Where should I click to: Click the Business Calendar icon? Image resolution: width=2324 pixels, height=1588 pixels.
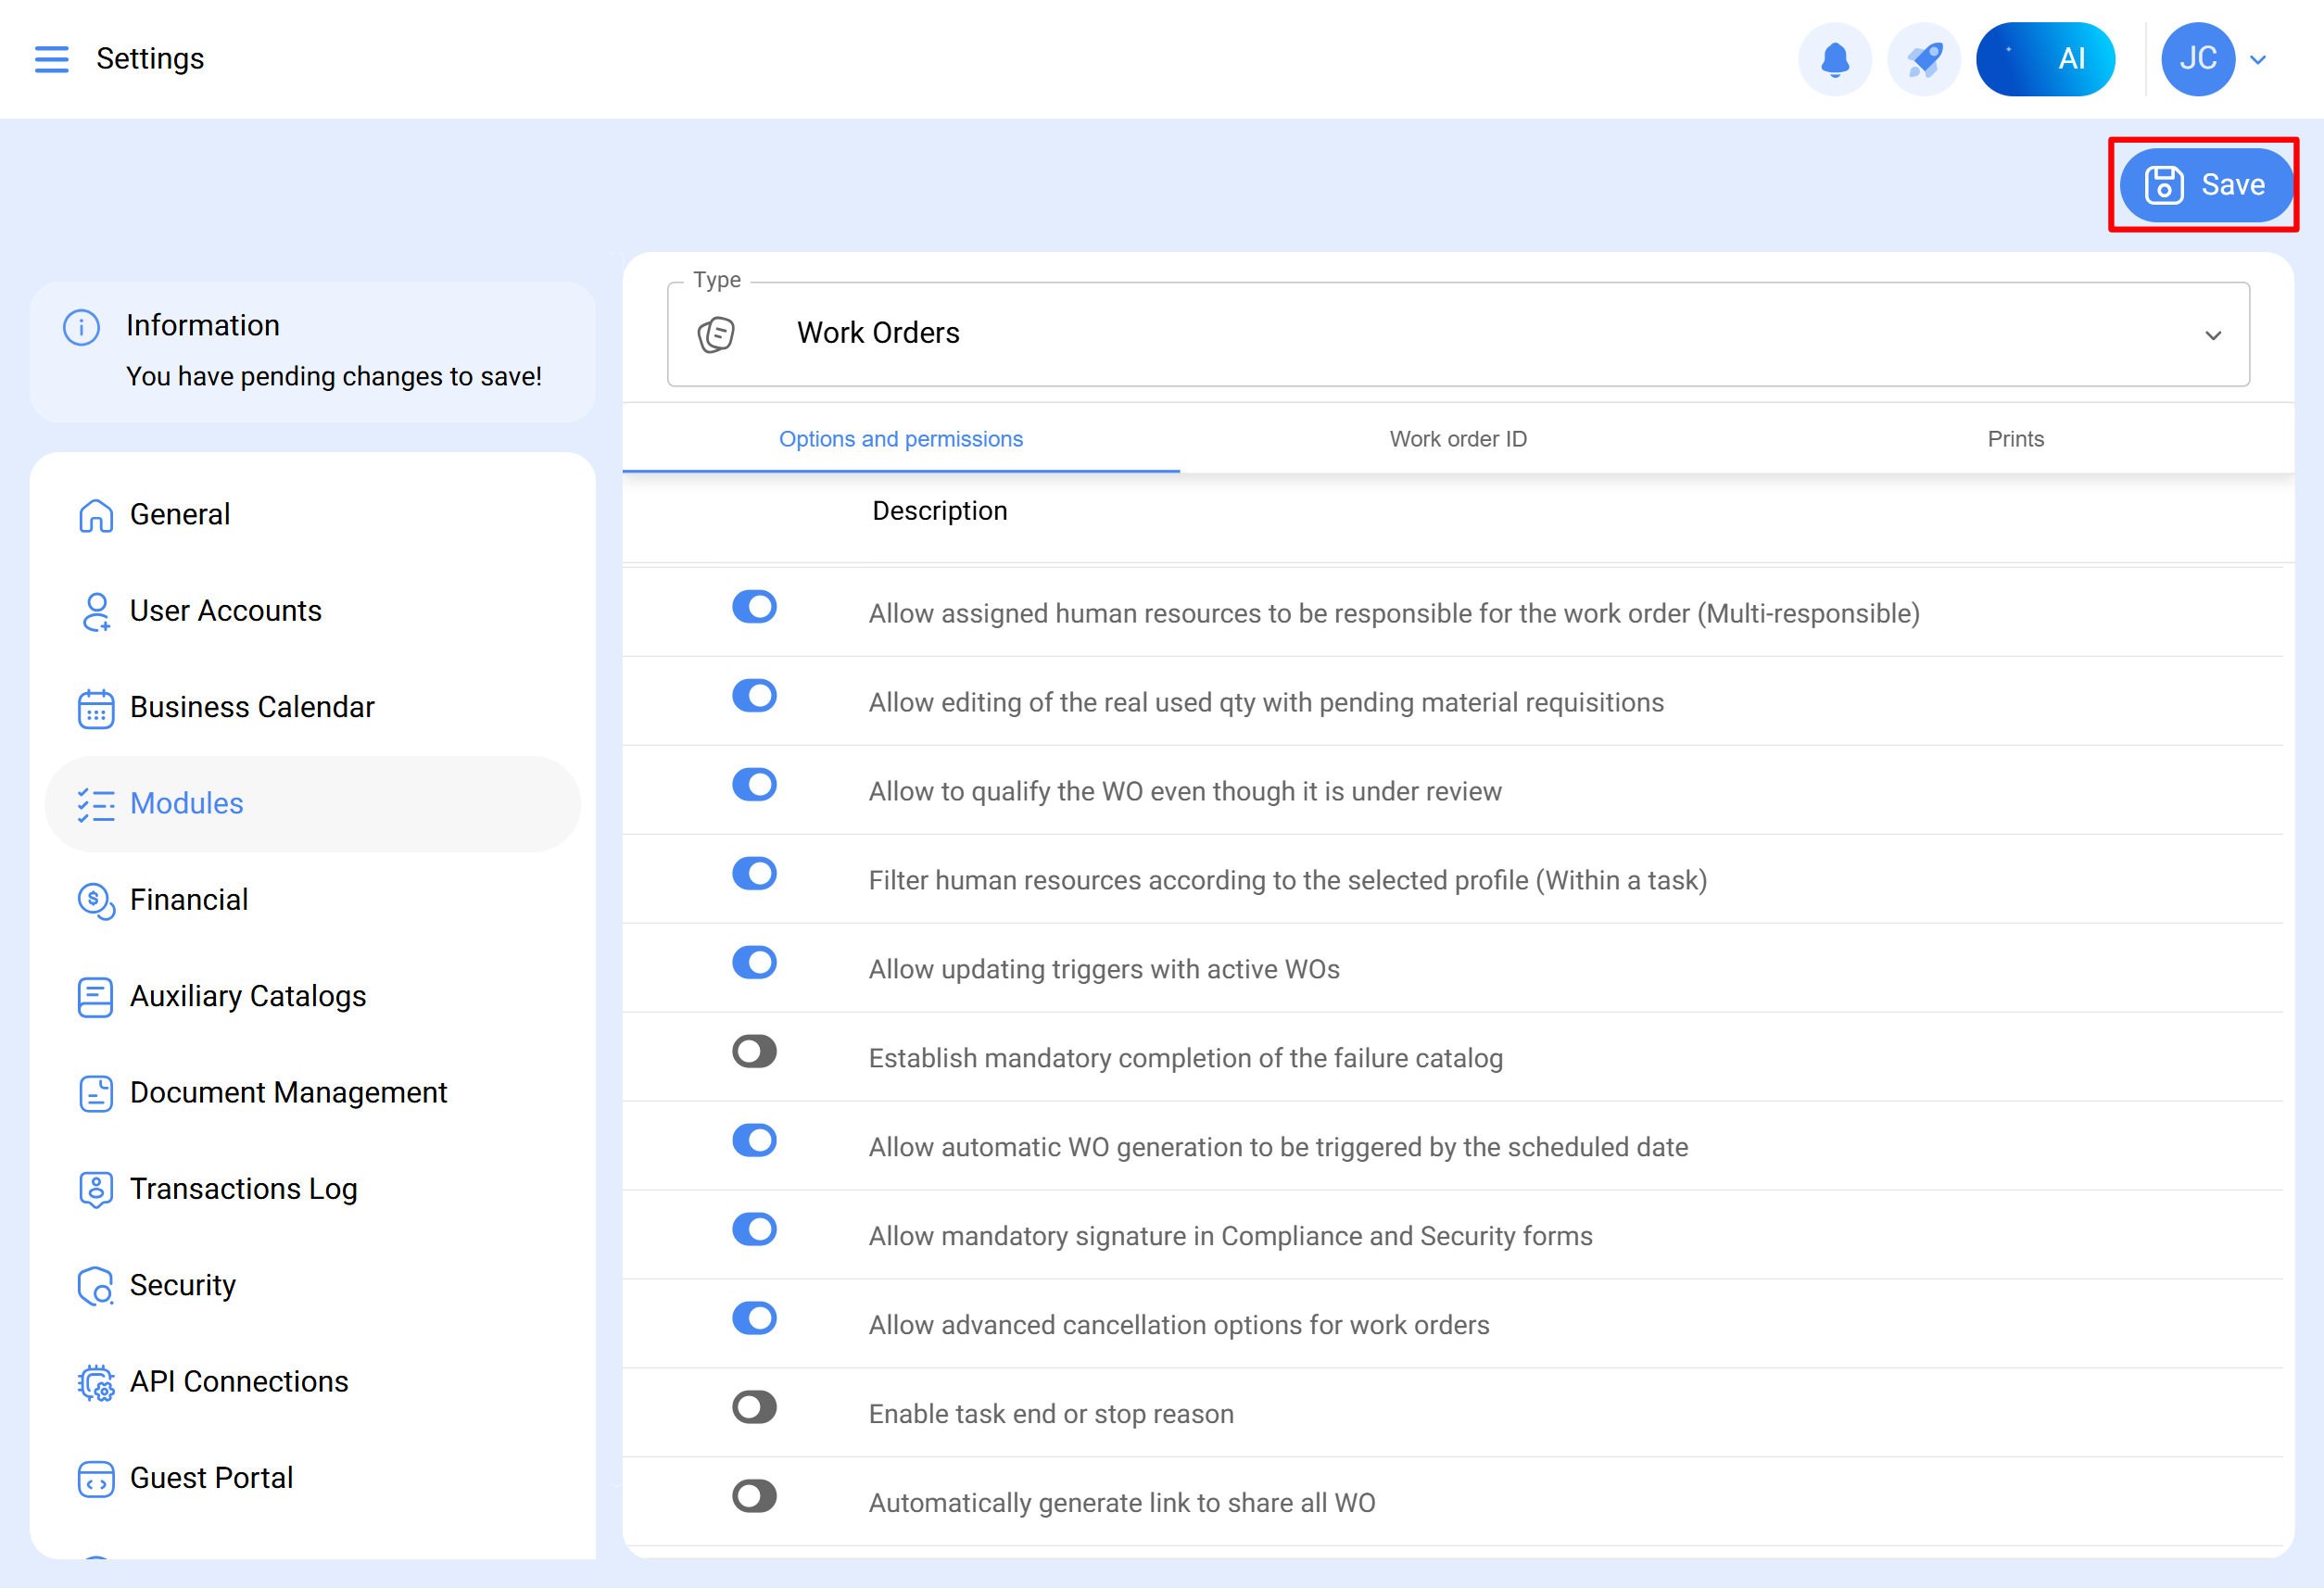tap(96, 708)
